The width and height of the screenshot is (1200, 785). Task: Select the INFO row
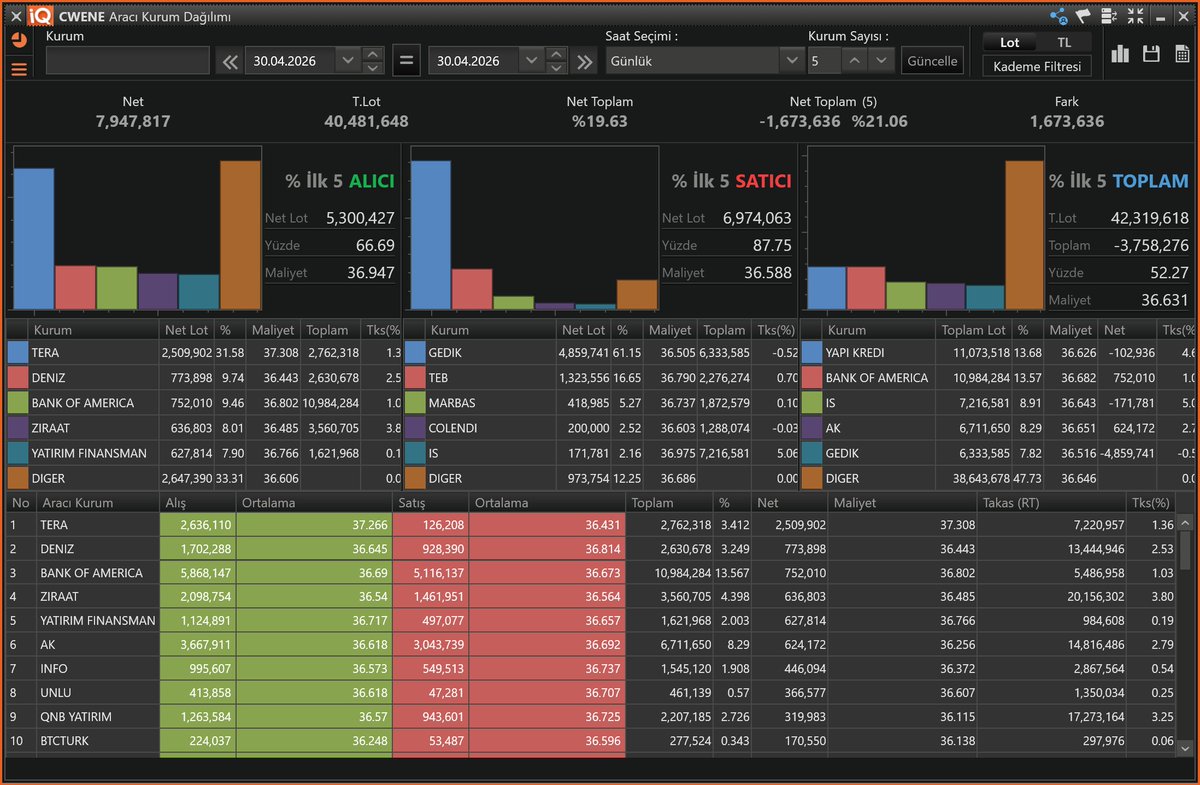coord(590,669)
